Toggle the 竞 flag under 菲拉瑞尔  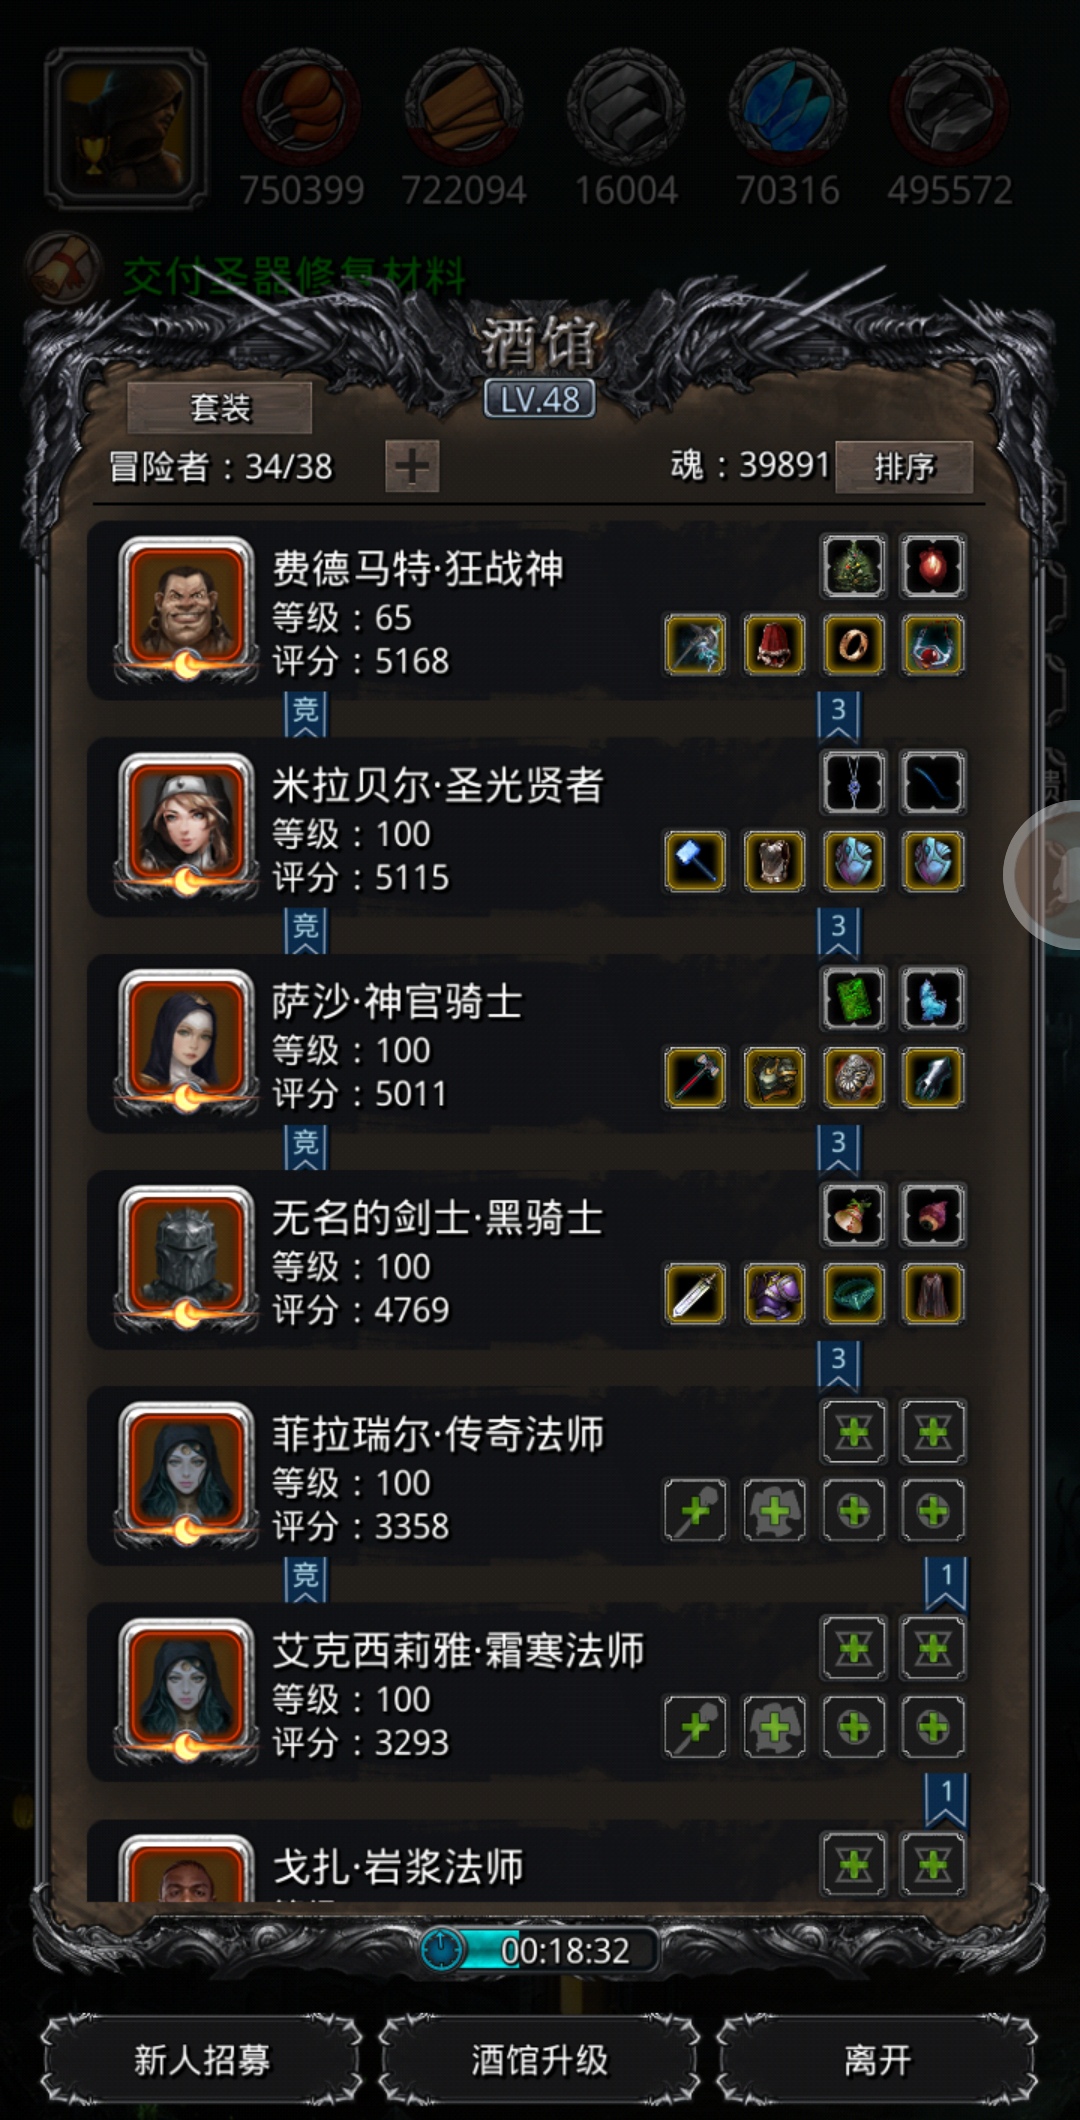point(306,1580)
